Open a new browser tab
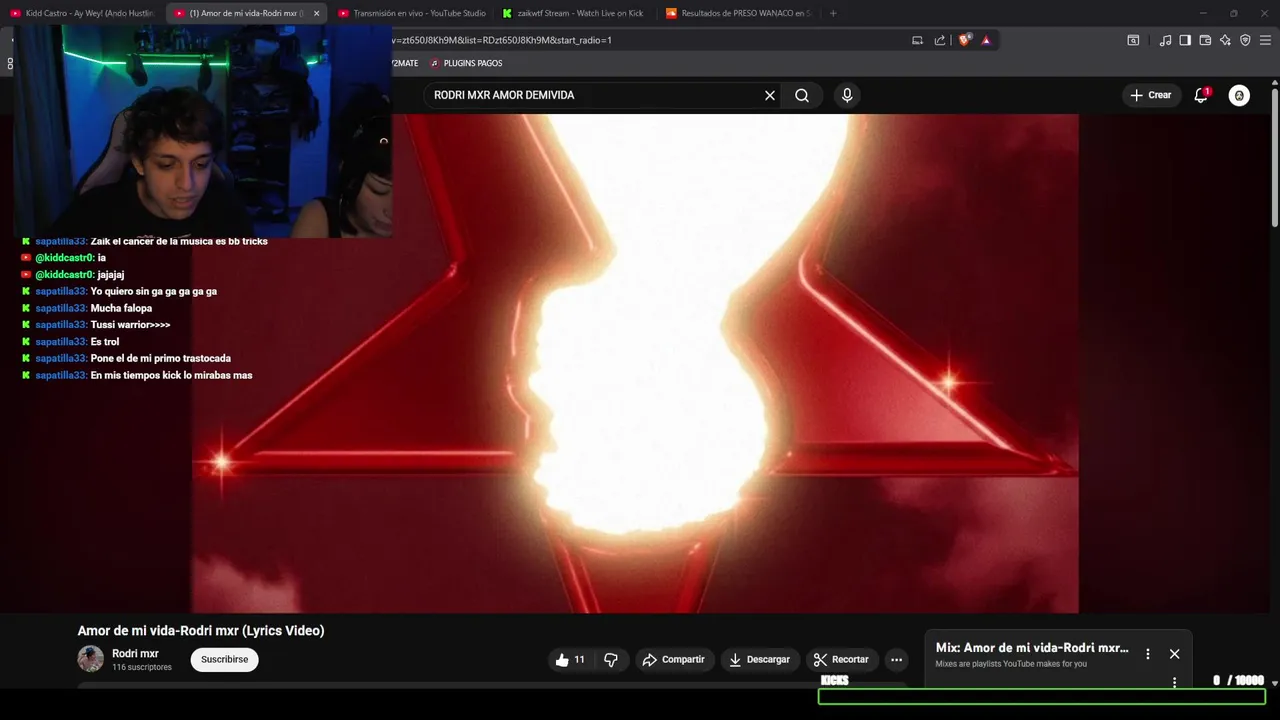The height and width of the screenshot is (720, 1280). tap(833, 13)
